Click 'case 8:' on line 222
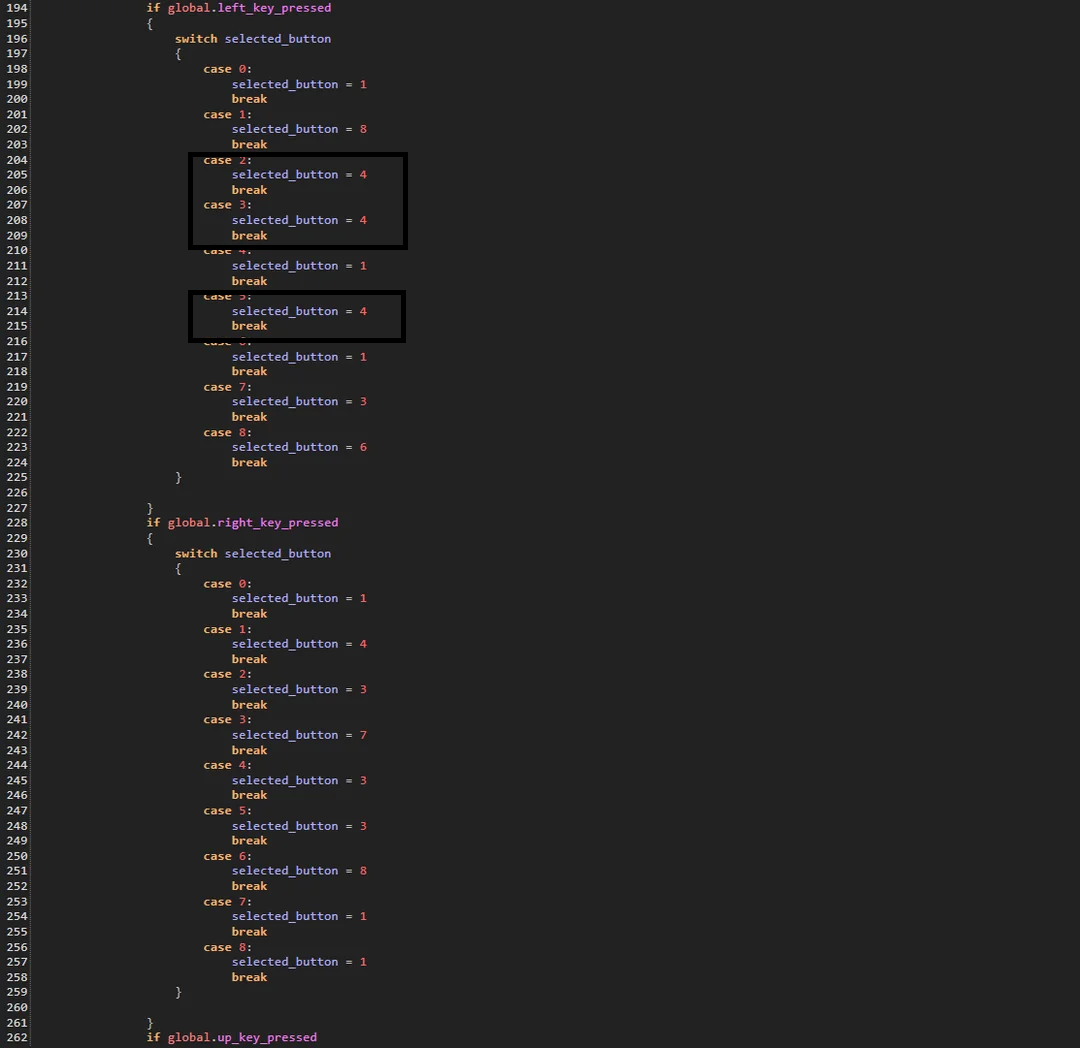1080x1048 pixels. click(227, 432)
